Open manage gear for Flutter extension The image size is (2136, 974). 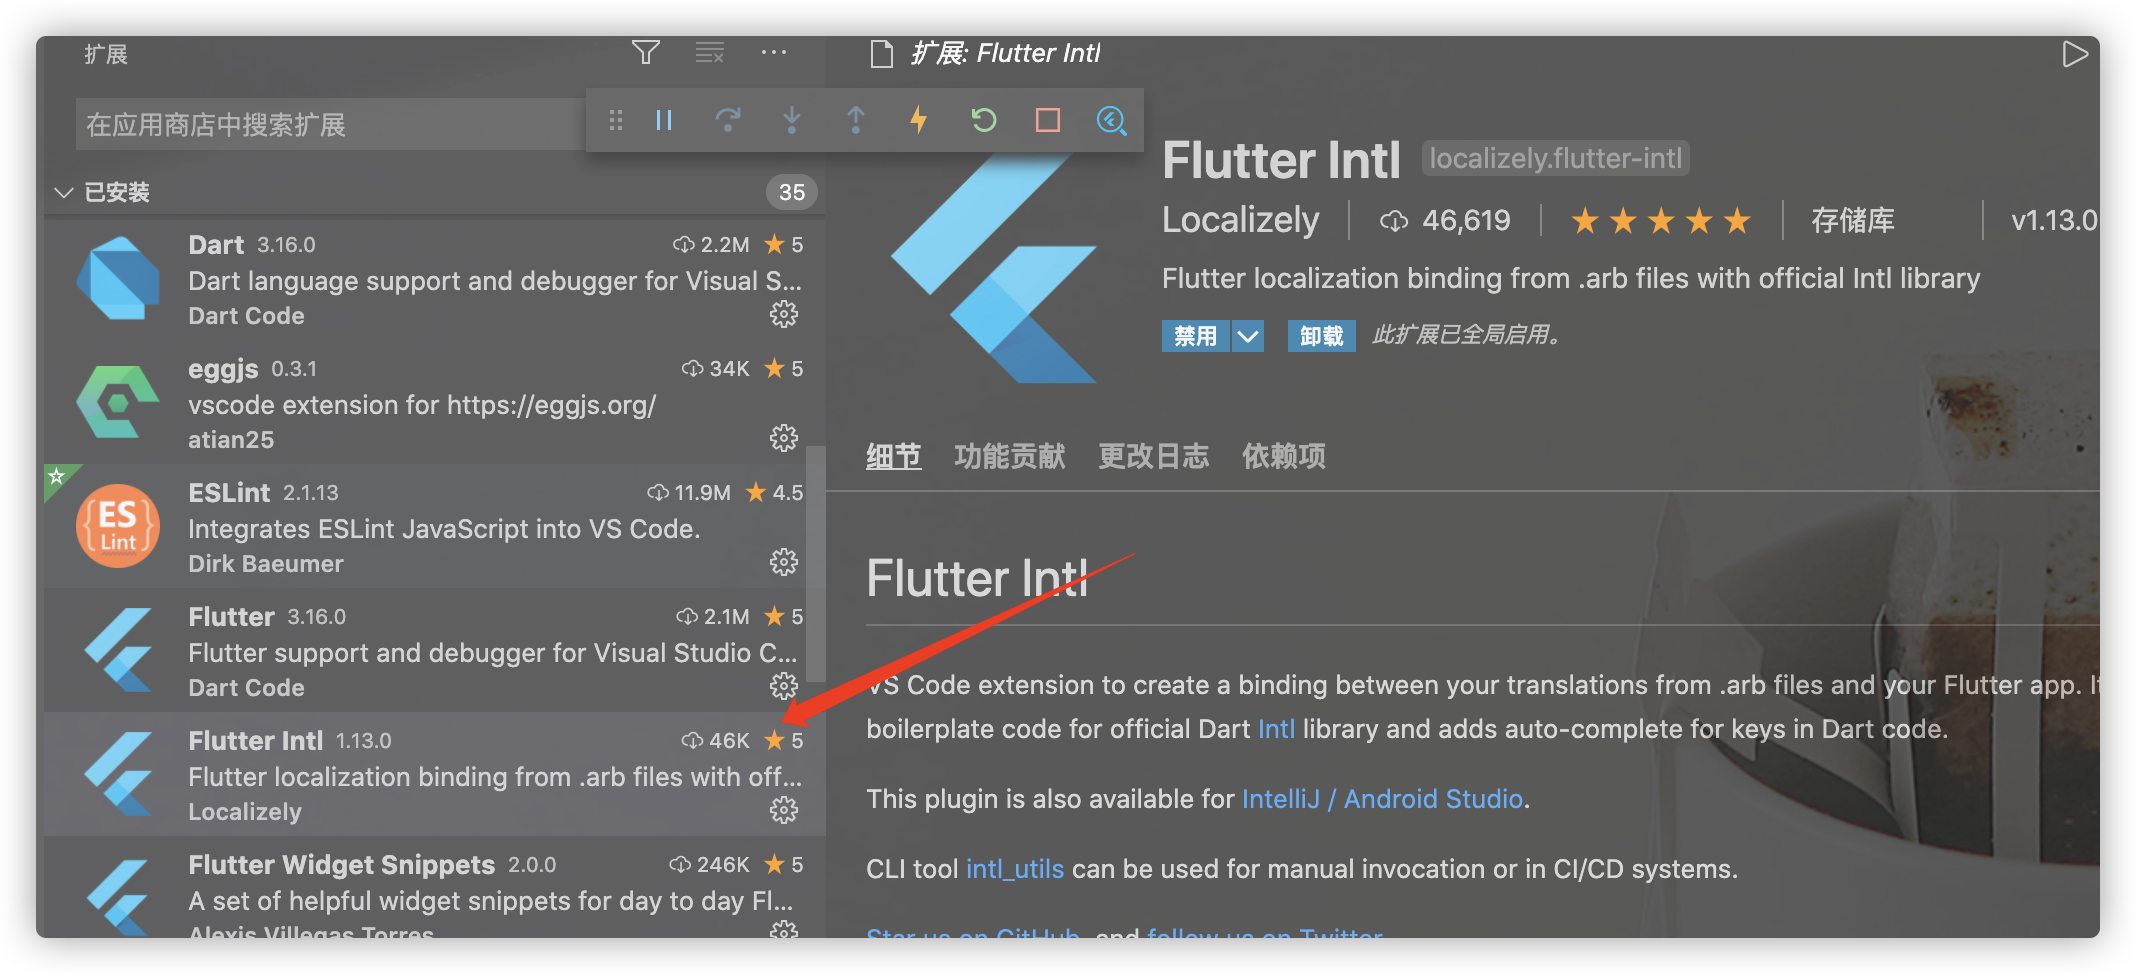pos(784,686)
